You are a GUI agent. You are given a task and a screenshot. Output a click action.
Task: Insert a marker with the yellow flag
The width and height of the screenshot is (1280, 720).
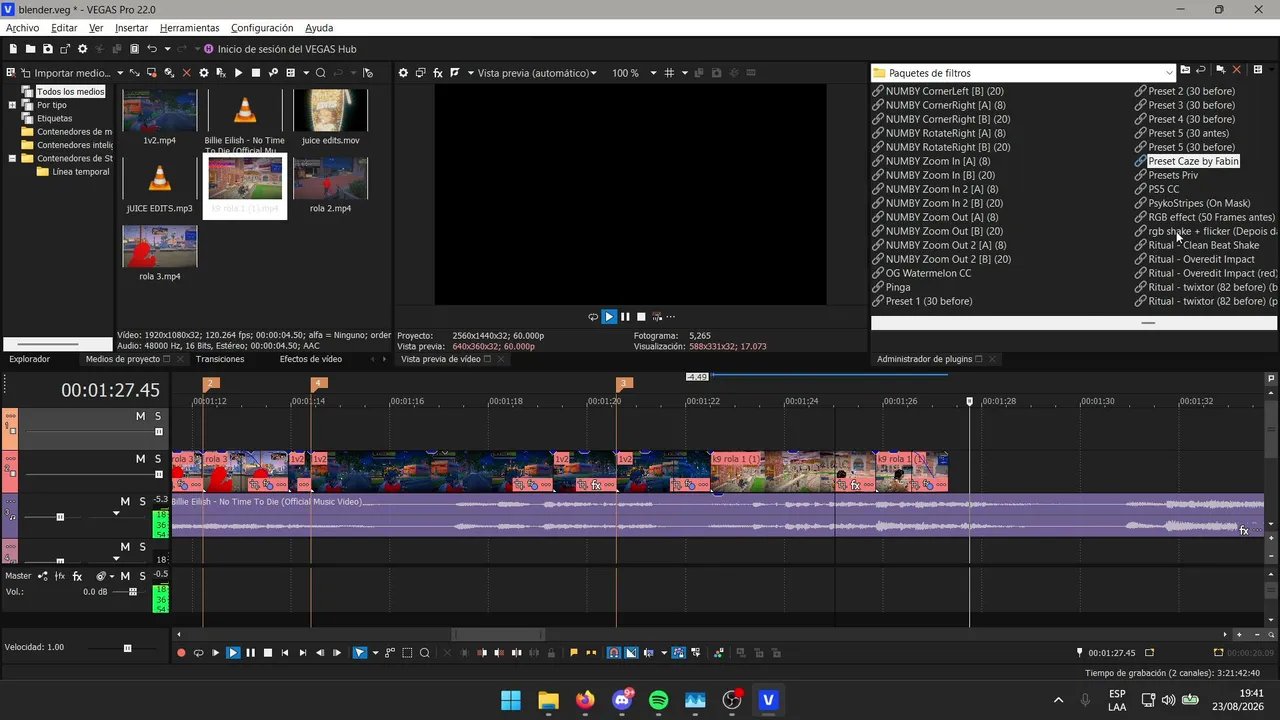[573, 653]
